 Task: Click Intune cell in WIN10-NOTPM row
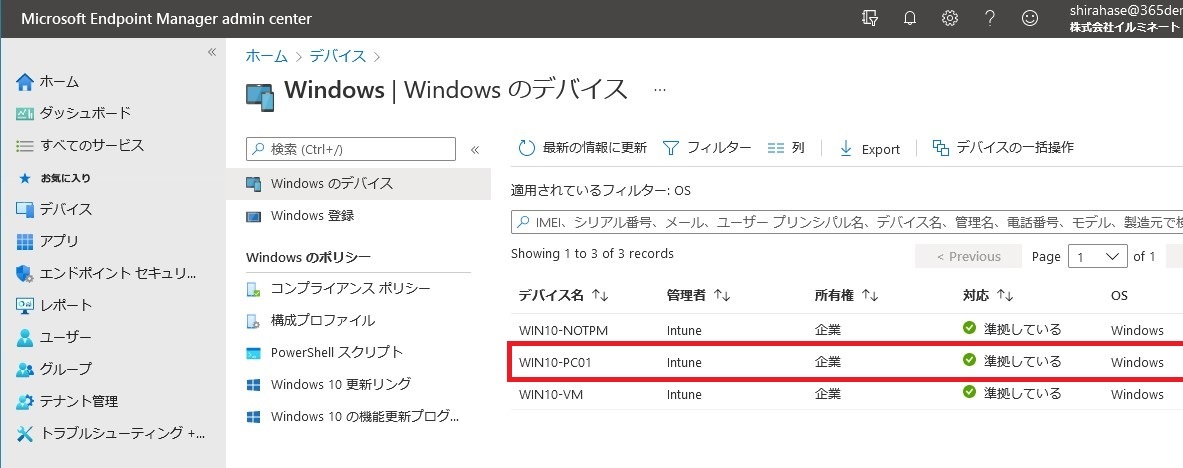(684, 331)
